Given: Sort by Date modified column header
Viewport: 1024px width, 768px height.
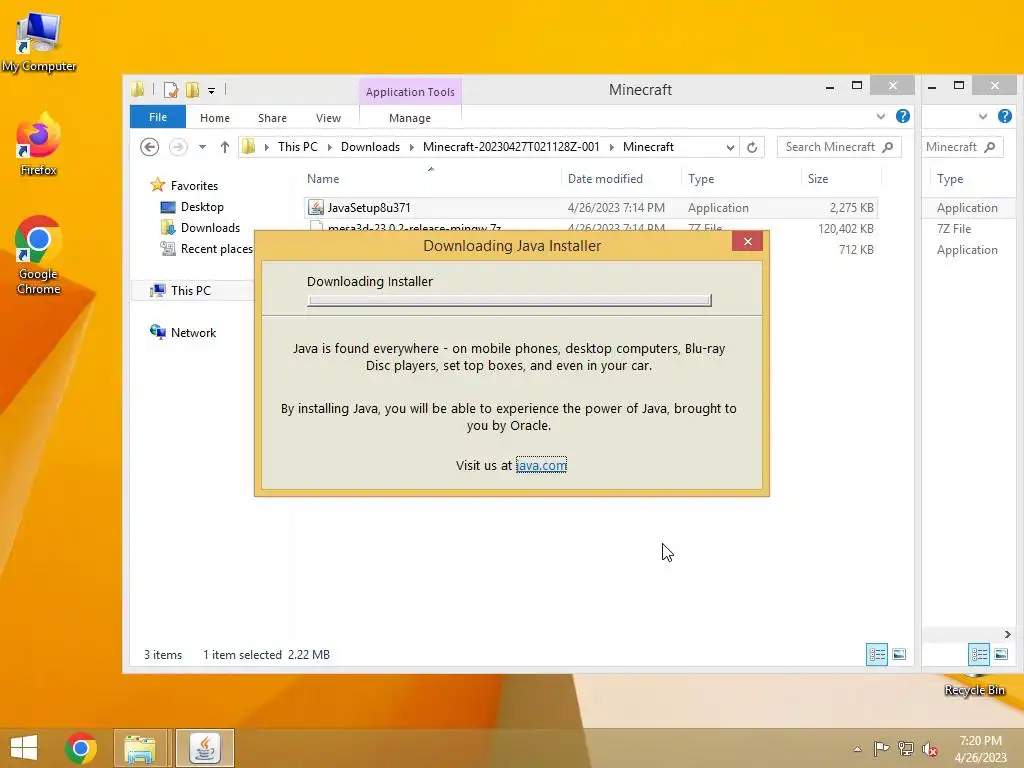Looking at the screenshot, I should [620, 178].
